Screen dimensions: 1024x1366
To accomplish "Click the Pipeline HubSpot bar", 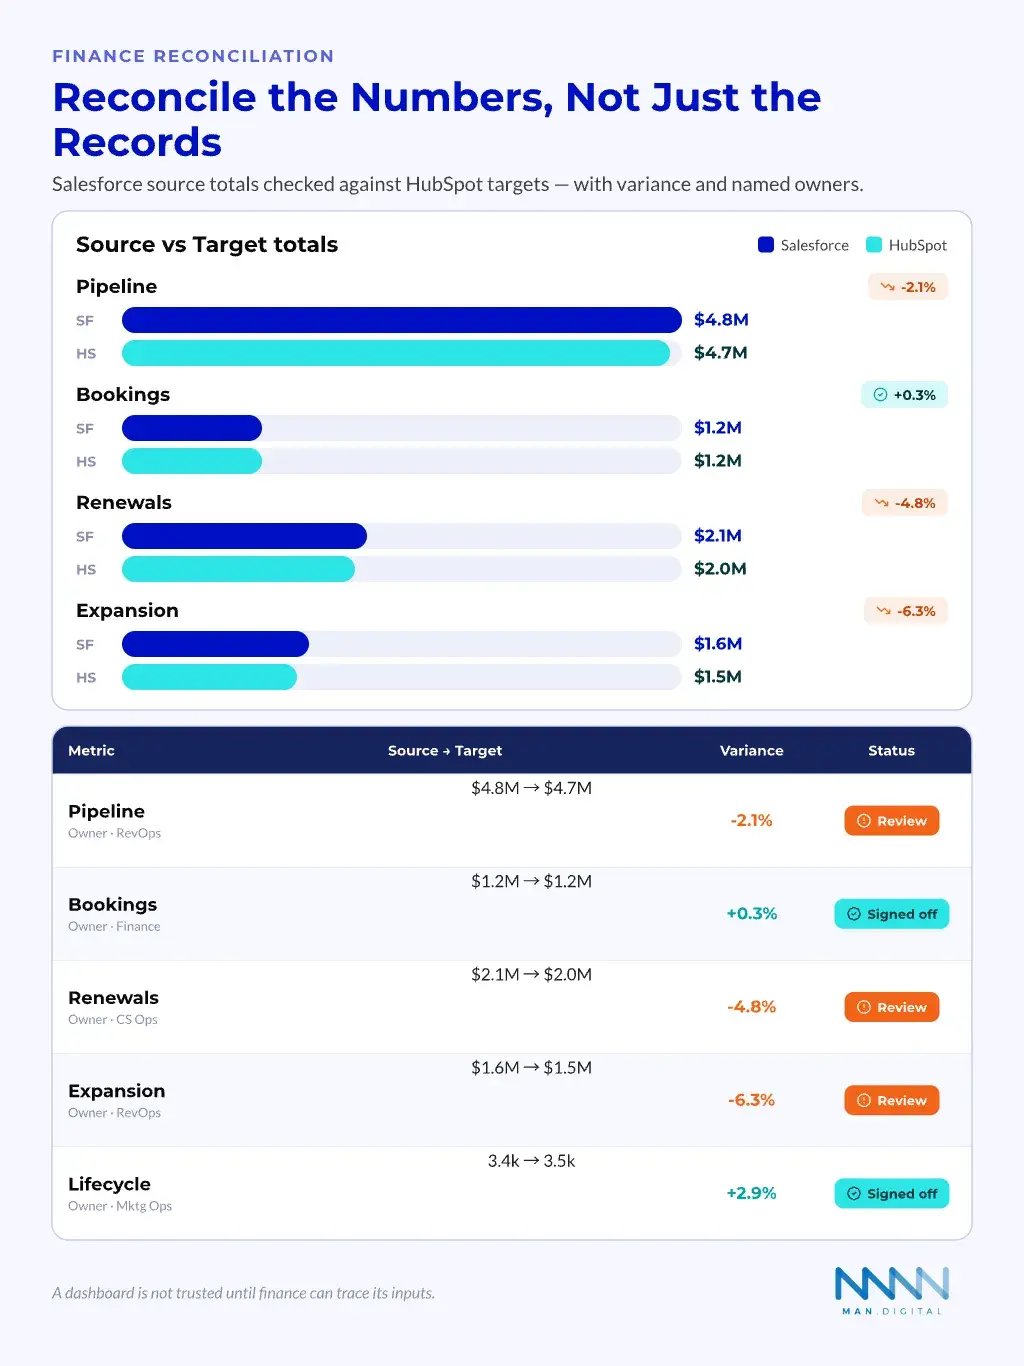I will tap(396, 353).
